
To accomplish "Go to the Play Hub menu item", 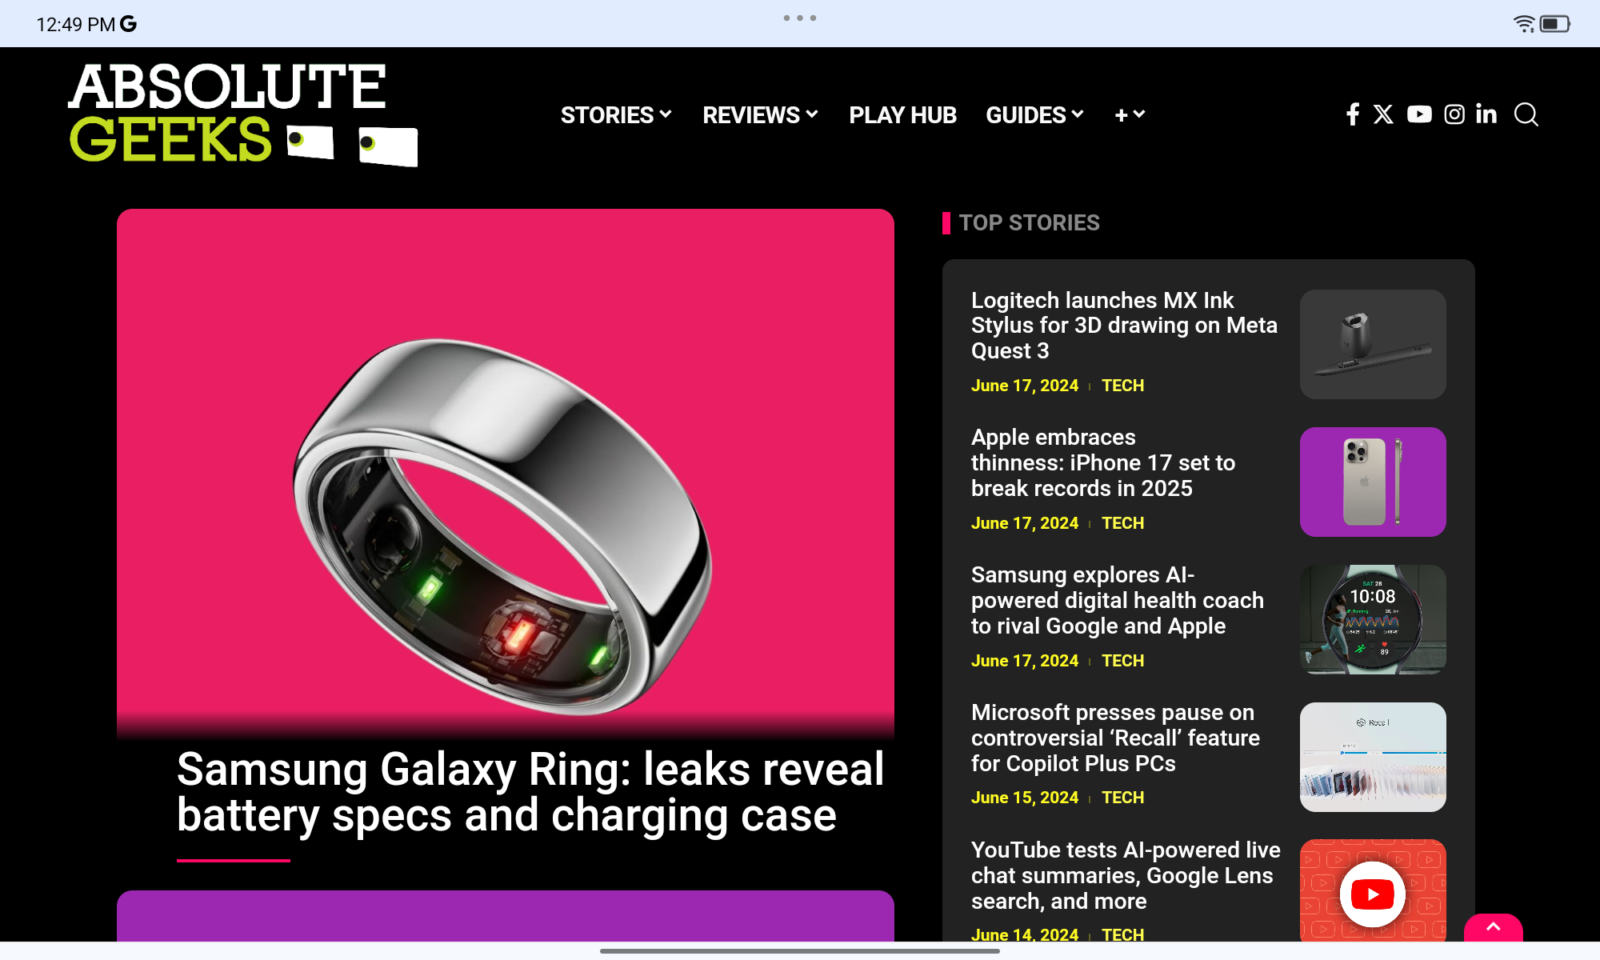I will click(903, 115).
